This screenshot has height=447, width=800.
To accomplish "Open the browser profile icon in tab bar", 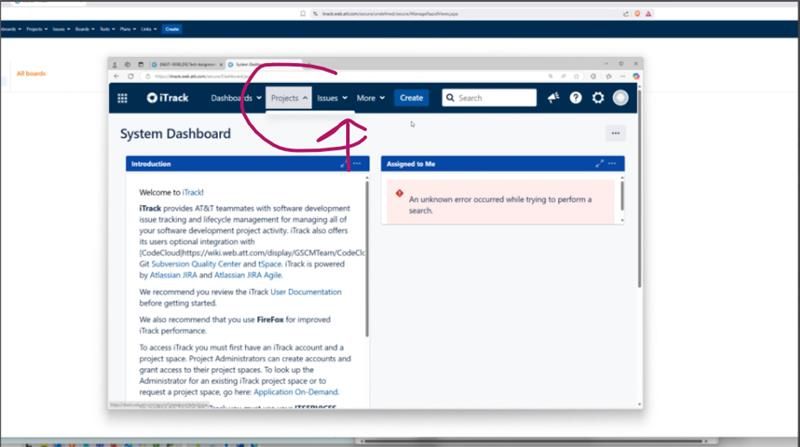I will (x=115, y=64).
